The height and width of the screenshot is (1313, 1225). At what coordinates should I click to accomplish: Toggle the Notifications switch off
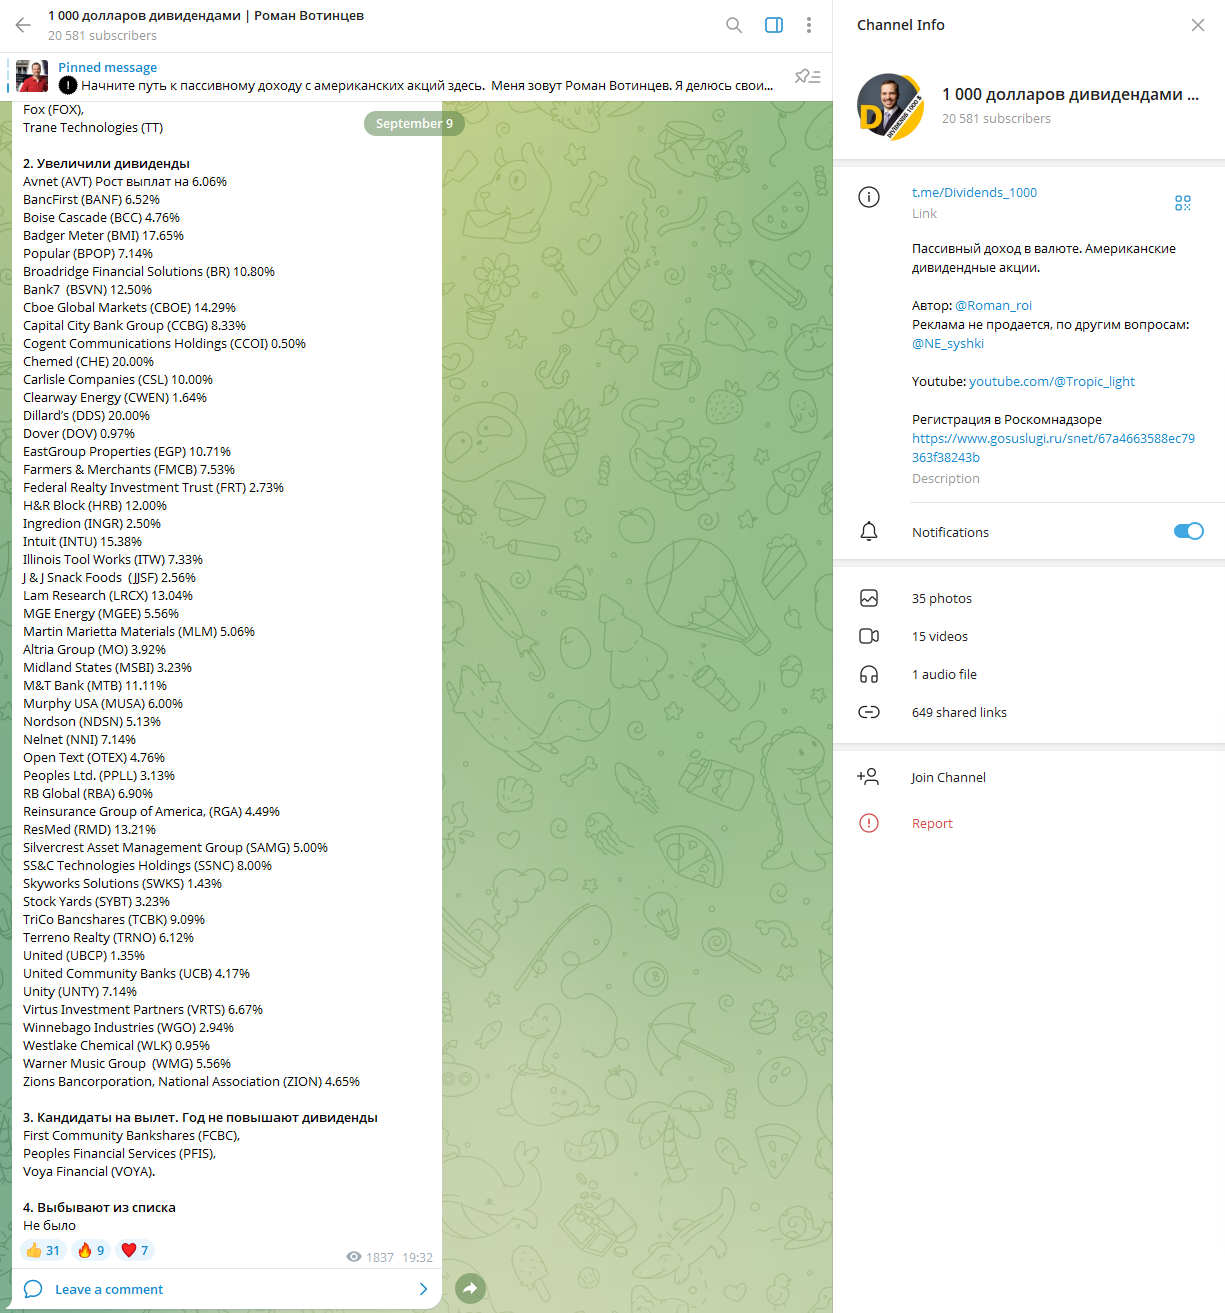(1188, 531)
